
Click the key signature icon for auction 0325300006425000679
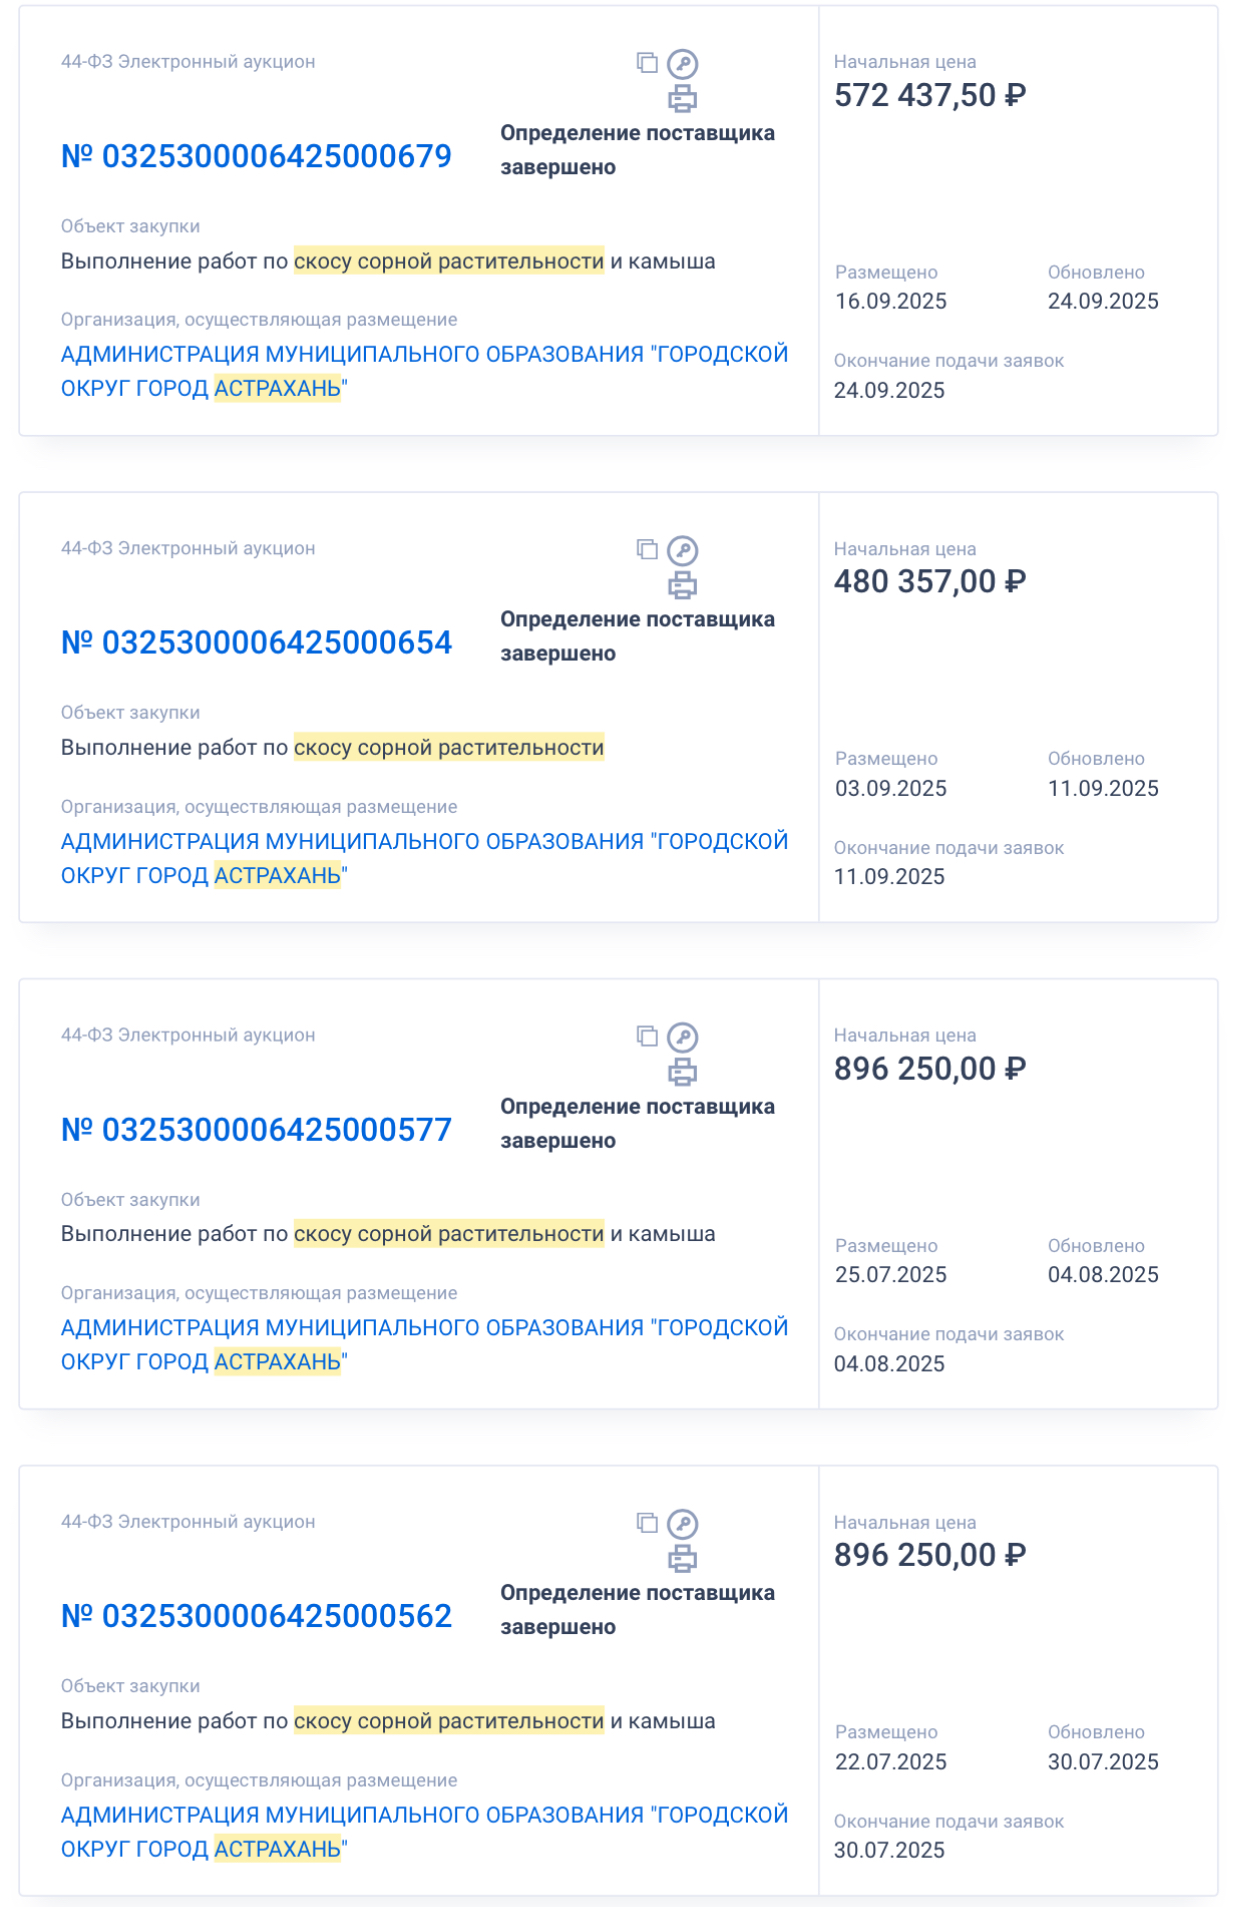tap(682, 64)
